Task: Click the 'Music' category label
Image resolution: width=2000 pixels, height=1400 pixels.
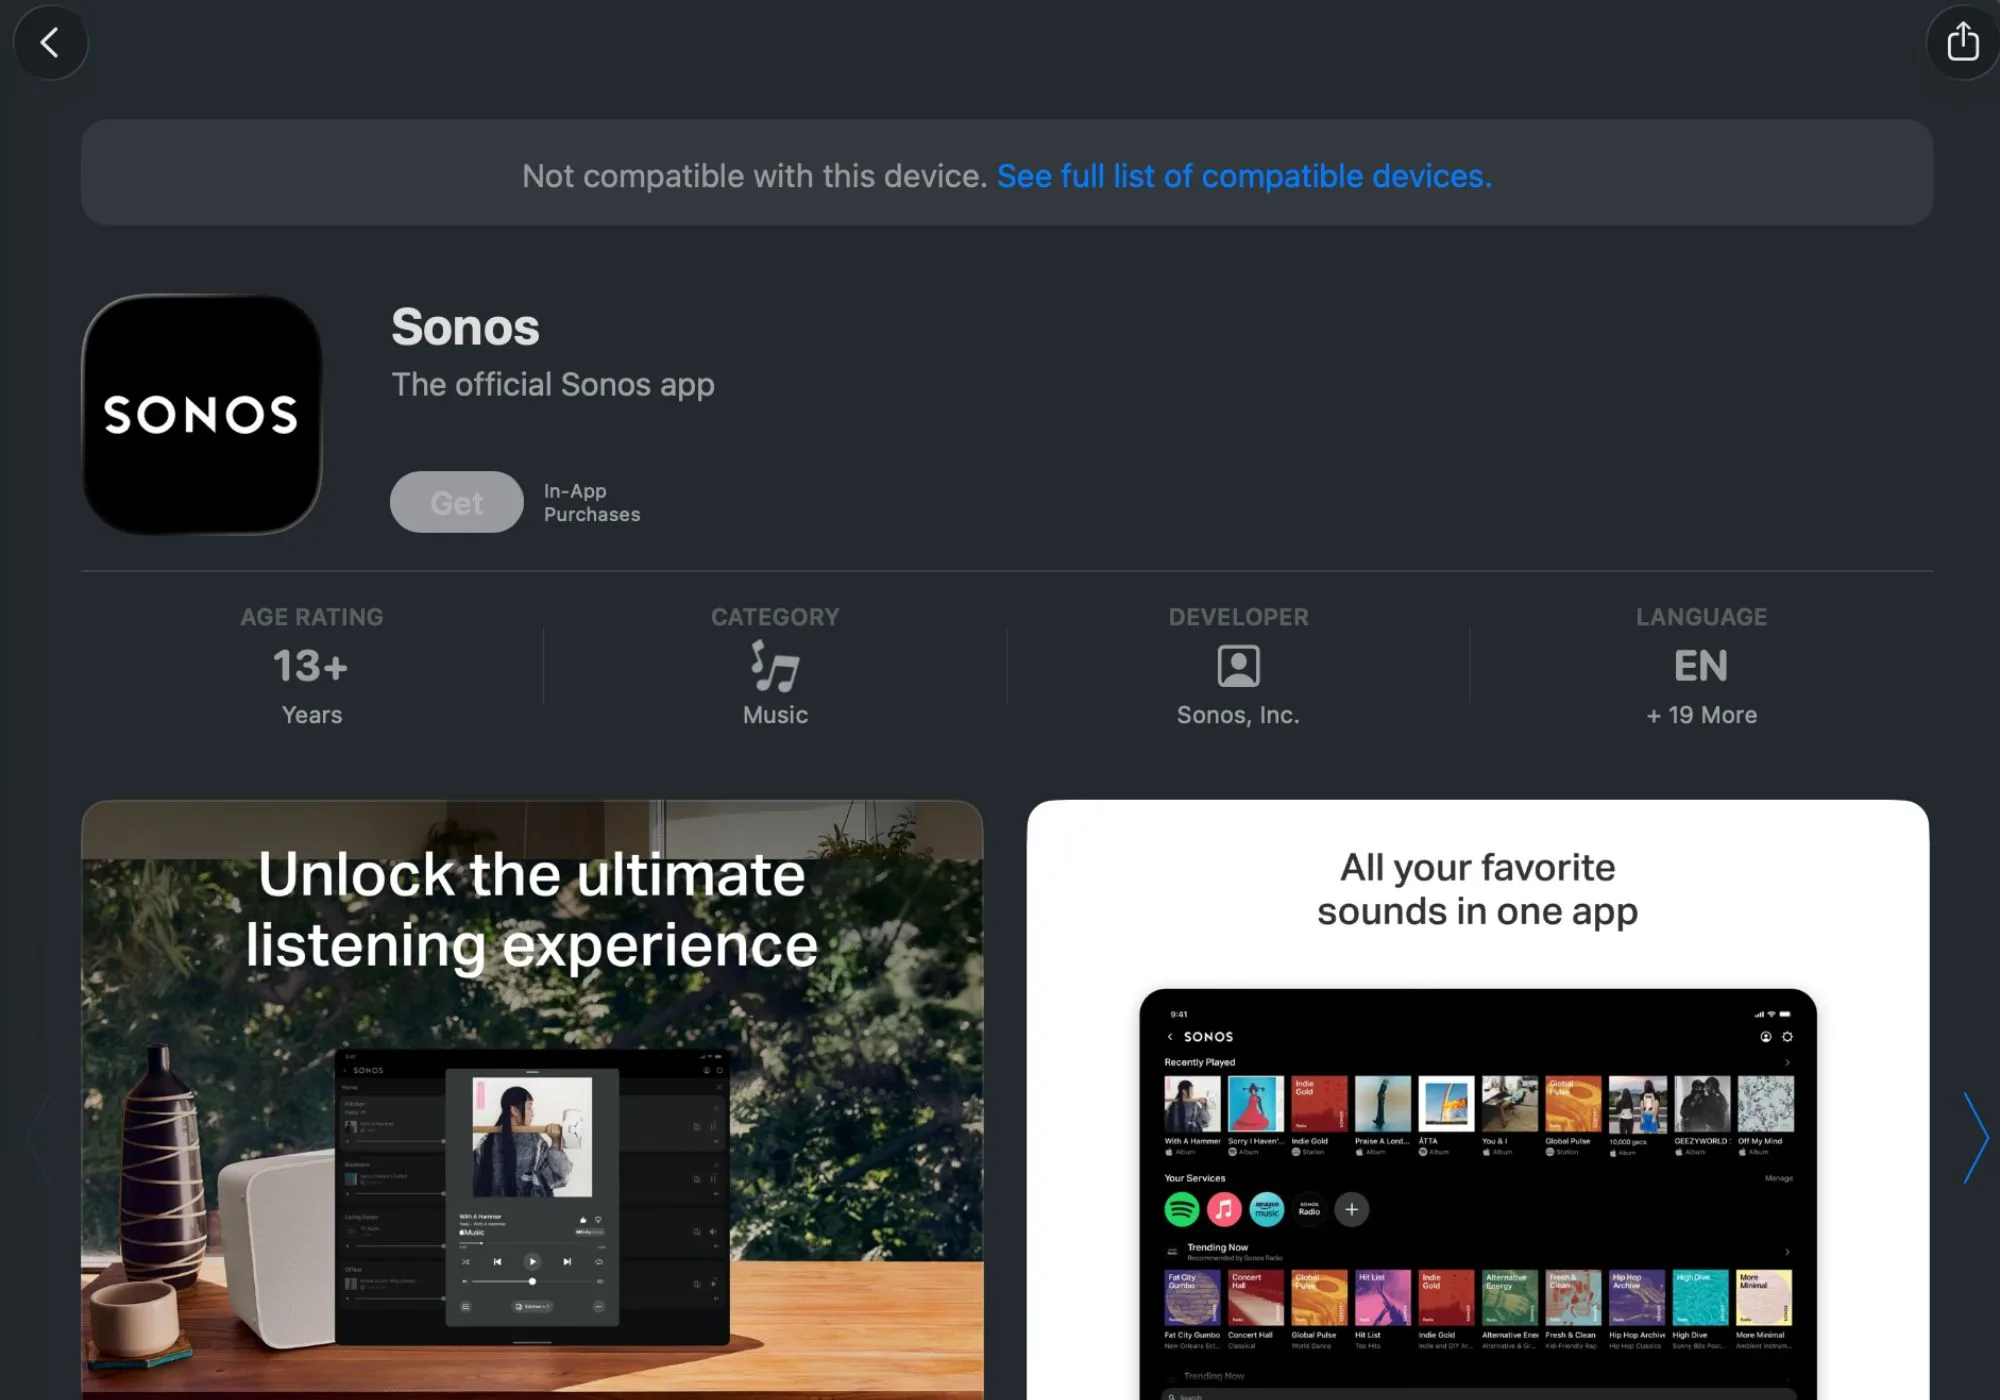Action: [775, 715]
